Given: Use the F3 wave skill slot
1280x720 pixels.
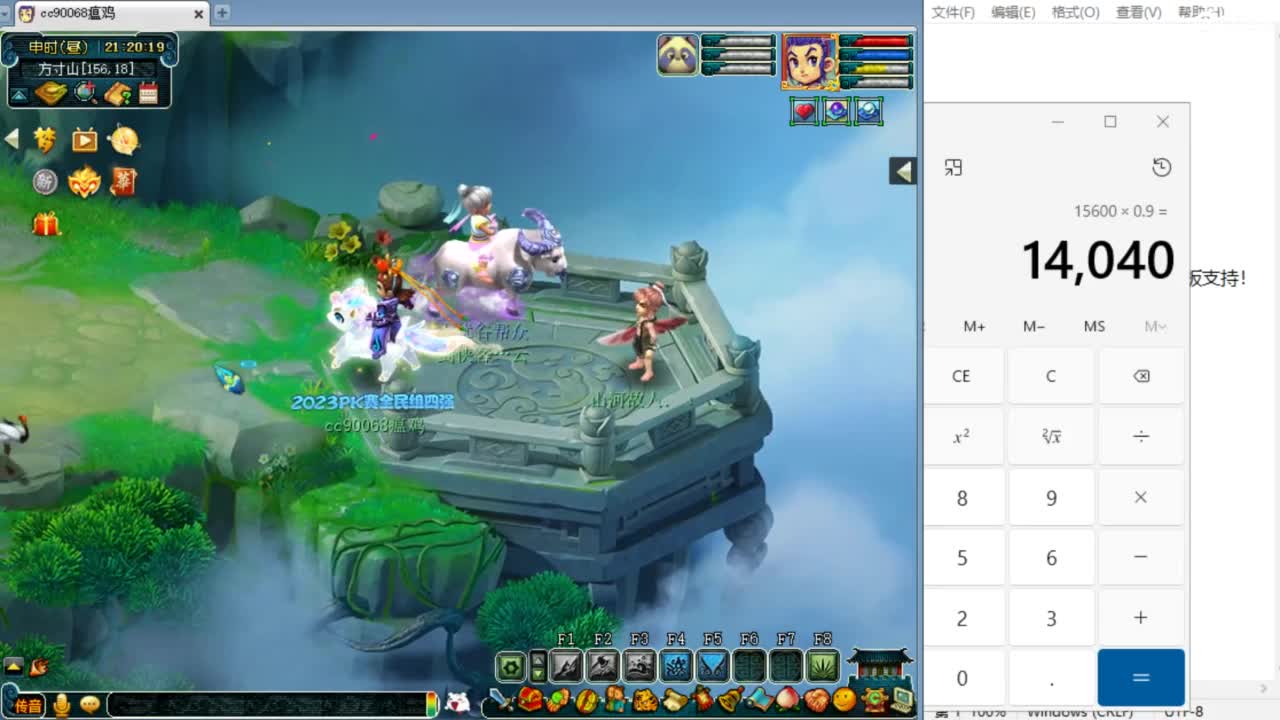Looking at the screenshot, I should [640, 665].
